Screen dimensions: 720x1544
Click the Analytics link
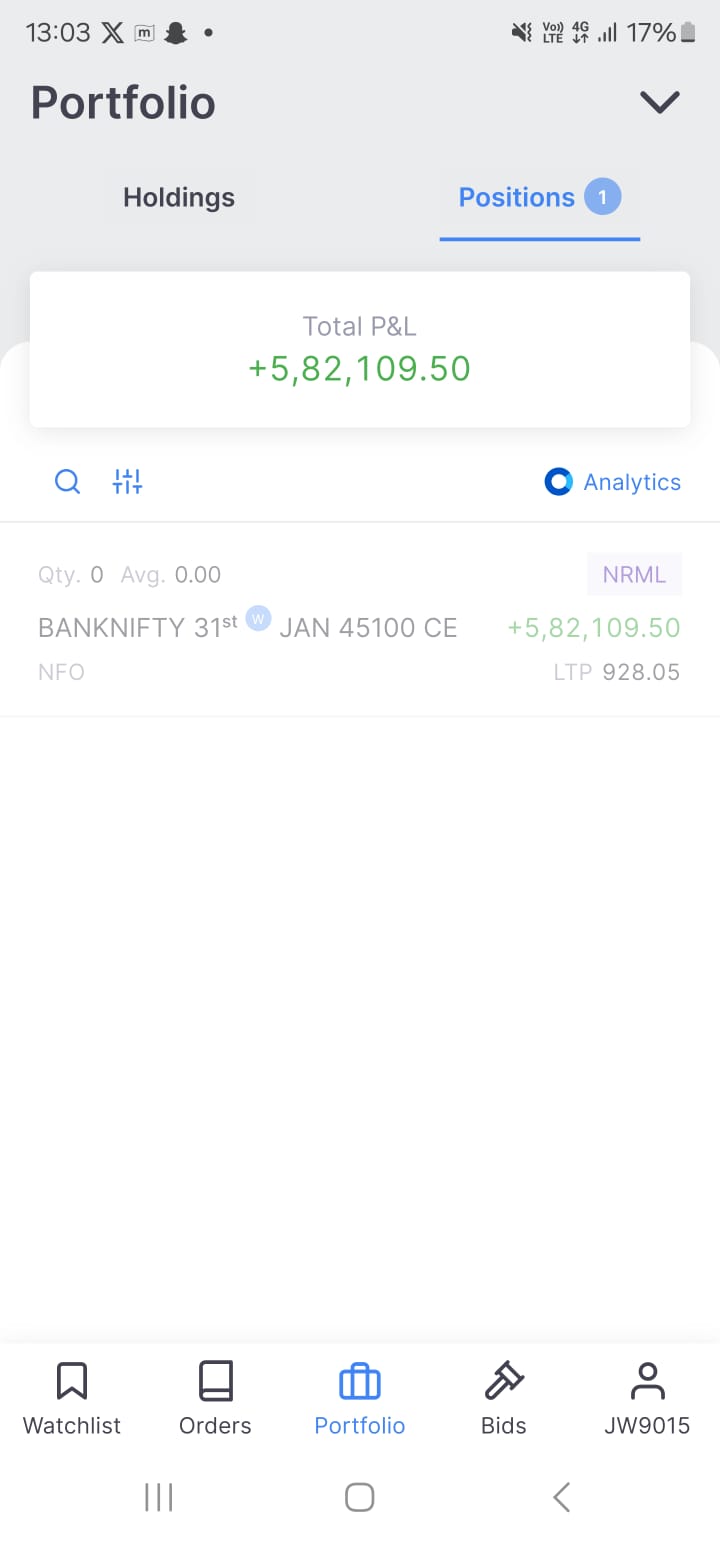pos(632,482)
